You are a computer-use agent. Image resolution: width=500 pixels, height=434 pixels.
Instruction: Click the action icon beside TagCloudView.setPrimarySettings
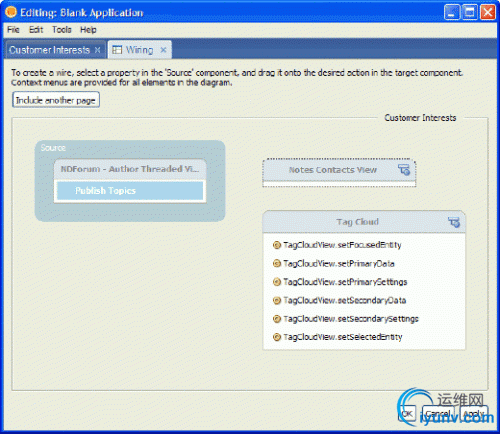coord(277,282)
